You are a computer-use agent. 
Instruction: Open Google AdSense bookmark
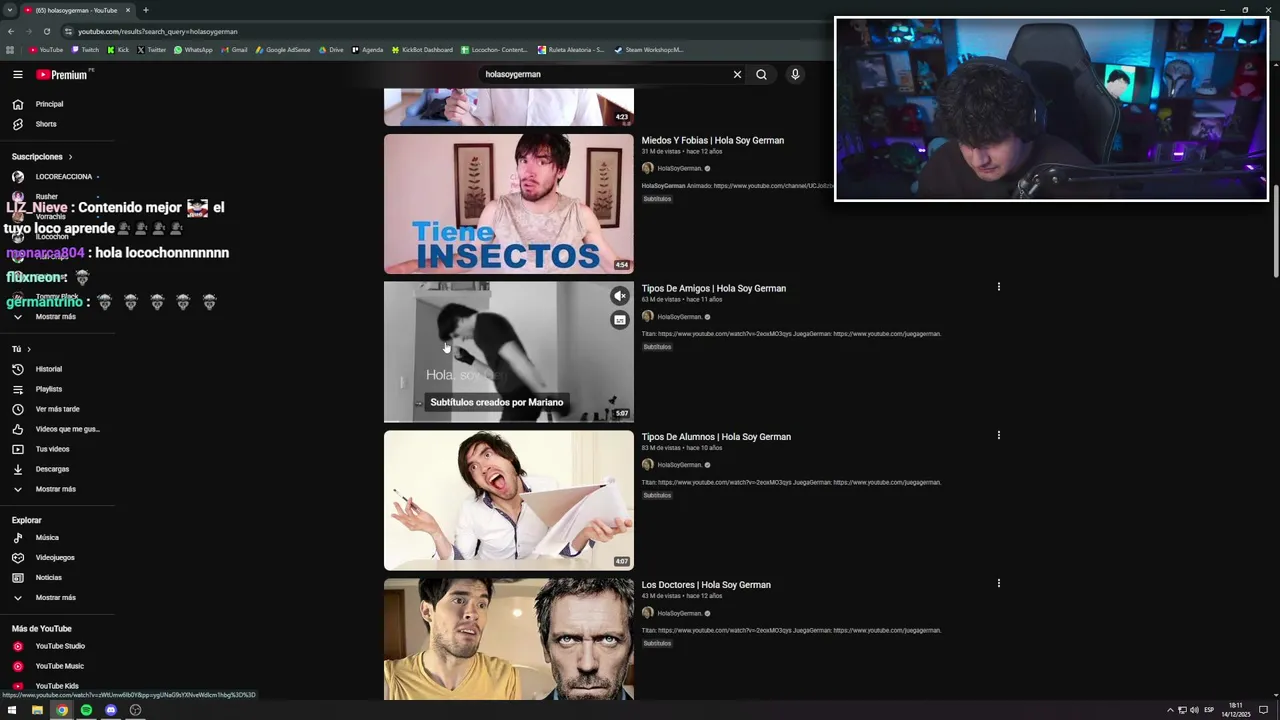coord(283,50)
